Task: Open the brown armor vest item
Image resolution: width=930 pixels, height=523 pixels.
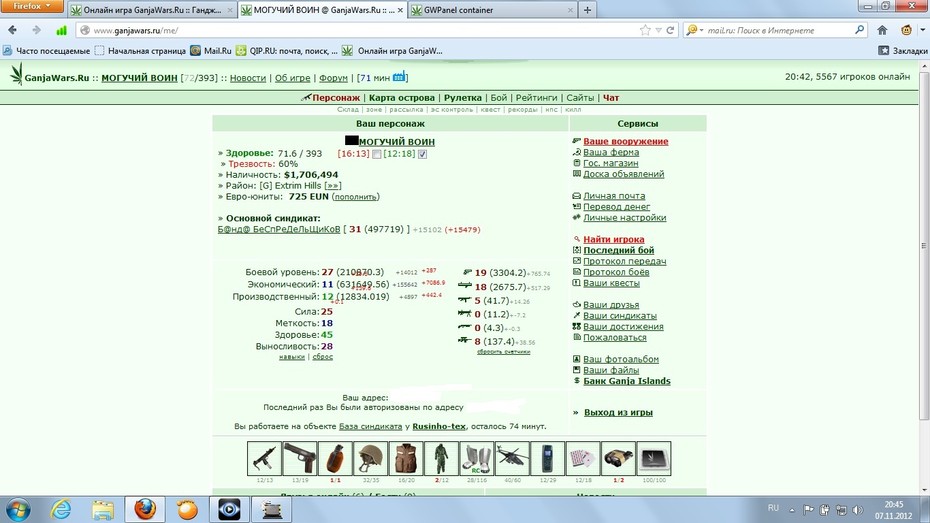Action: tap(406, 458)
